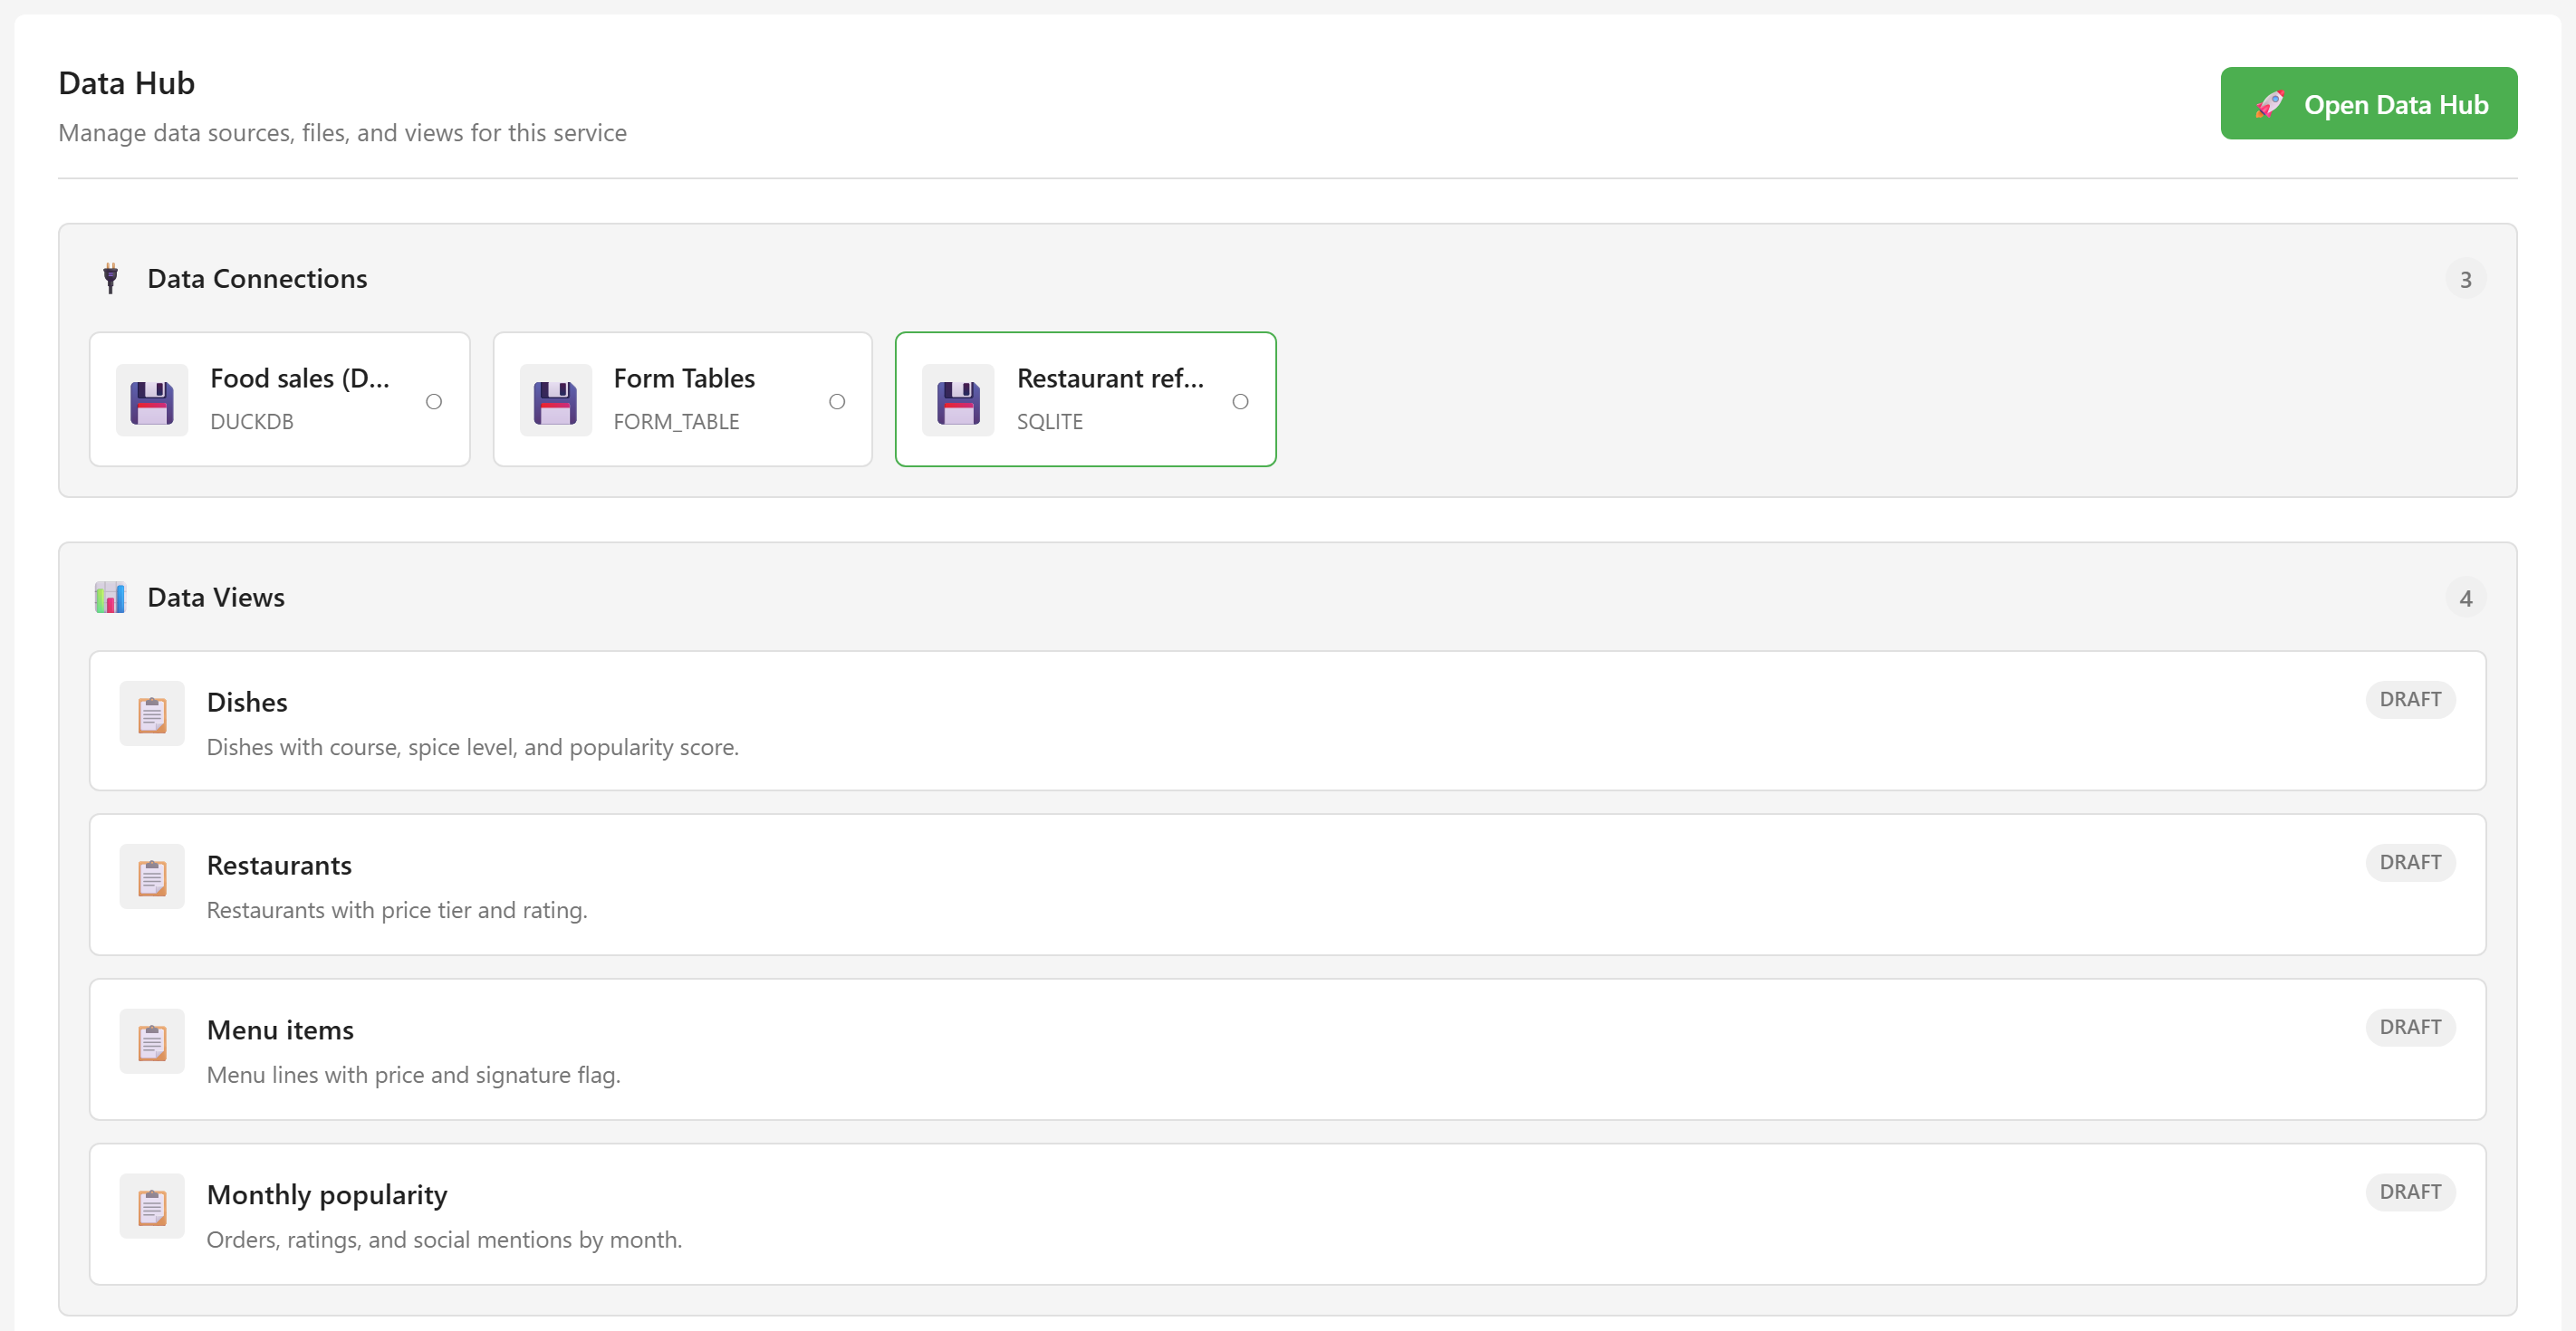Click 'Manage data sources, files, and views' subtitle
This screenshot has width=2576, height=1331.
pos(342,133)
